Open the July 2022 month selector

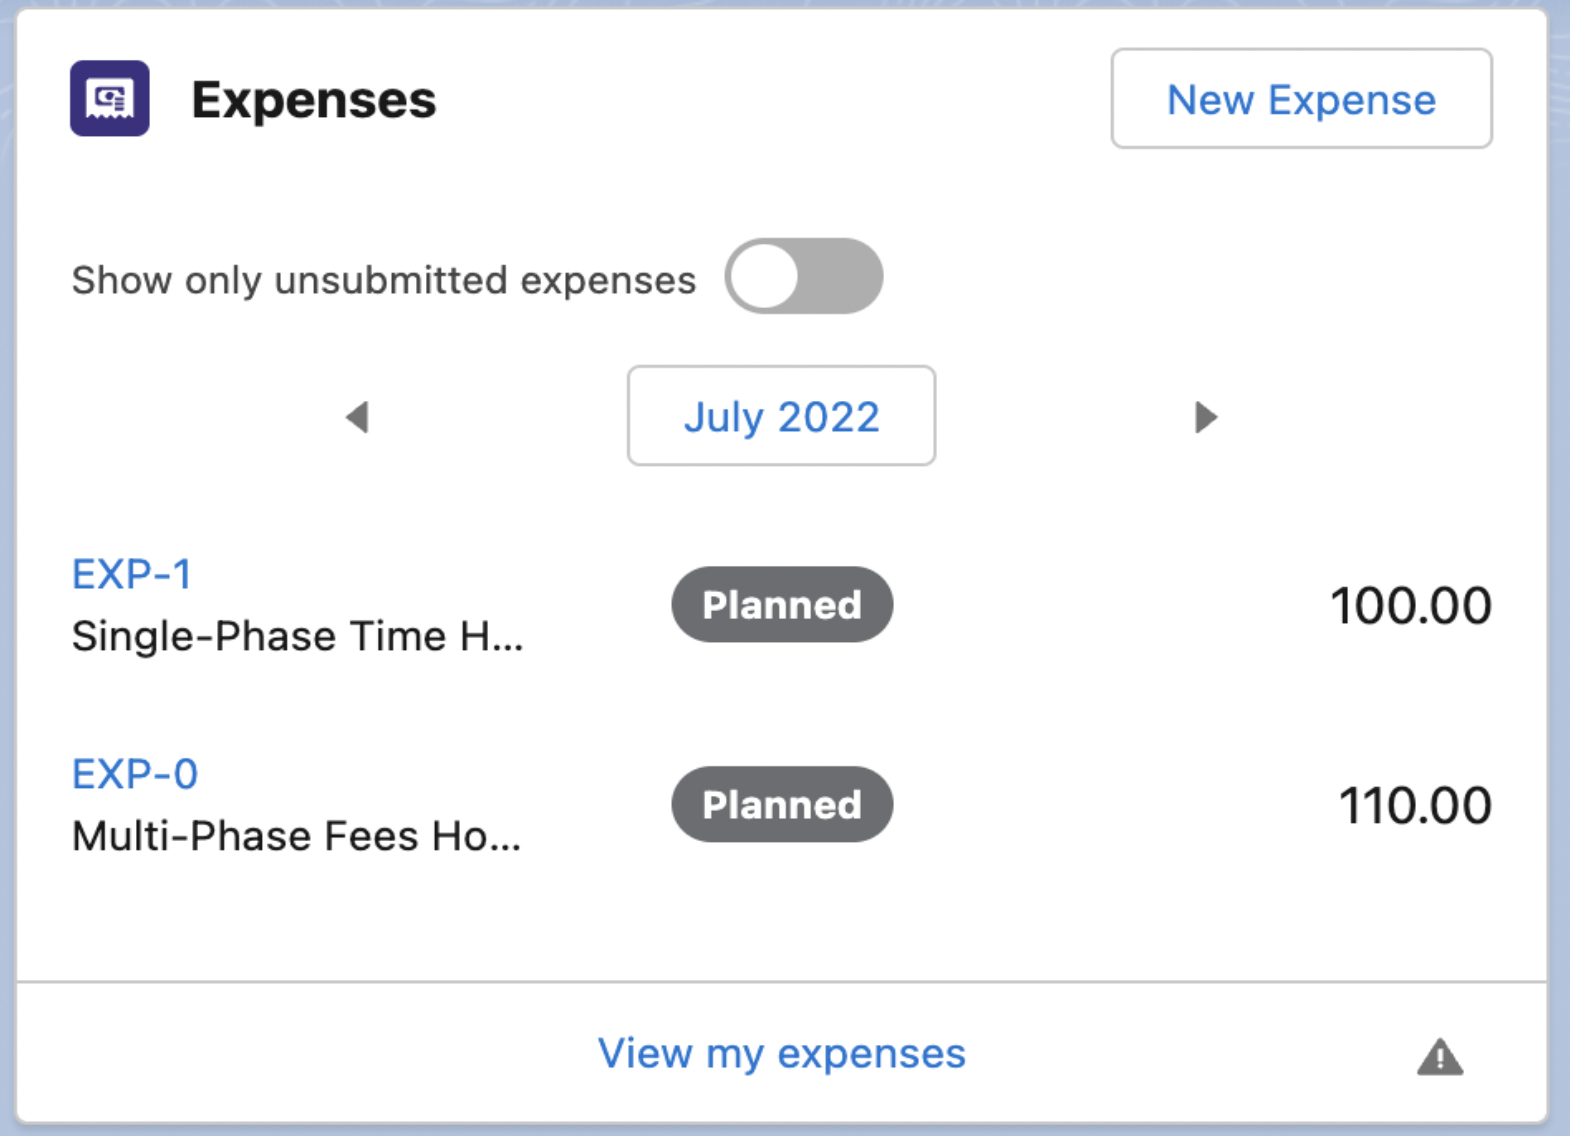(781, 417)
